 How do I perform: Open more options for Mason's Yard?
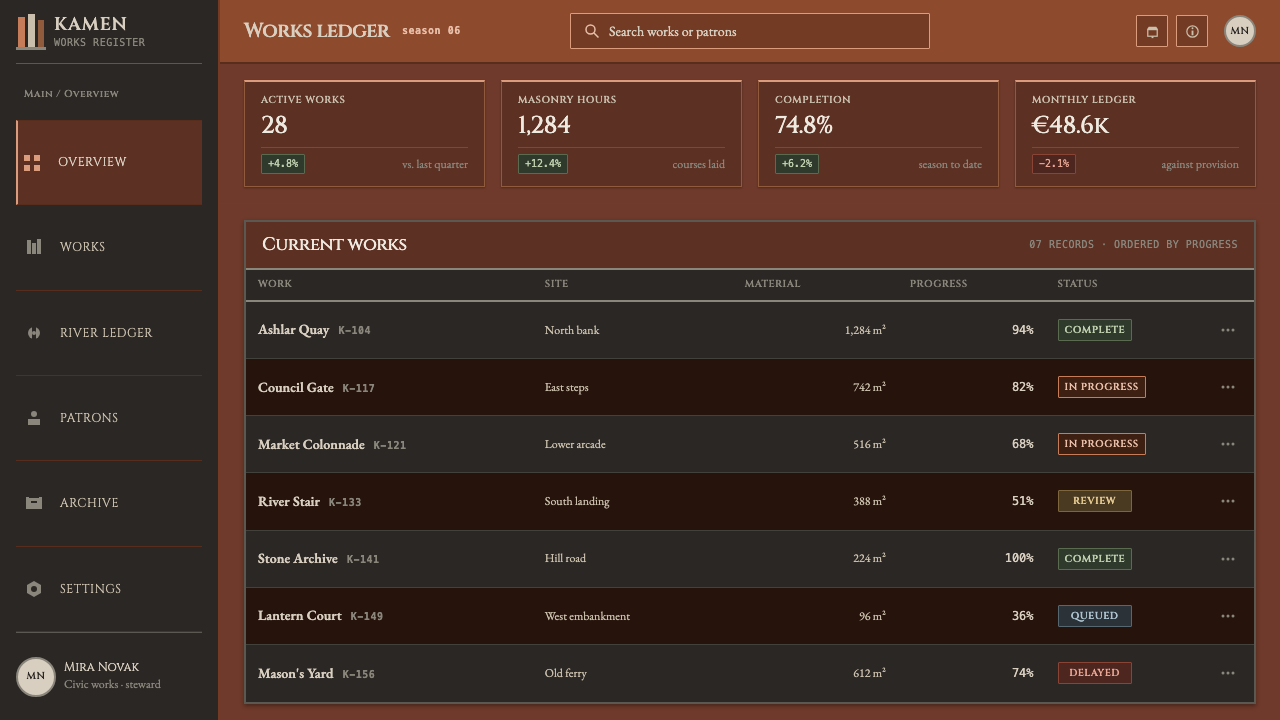click(x=1228, y=673)
